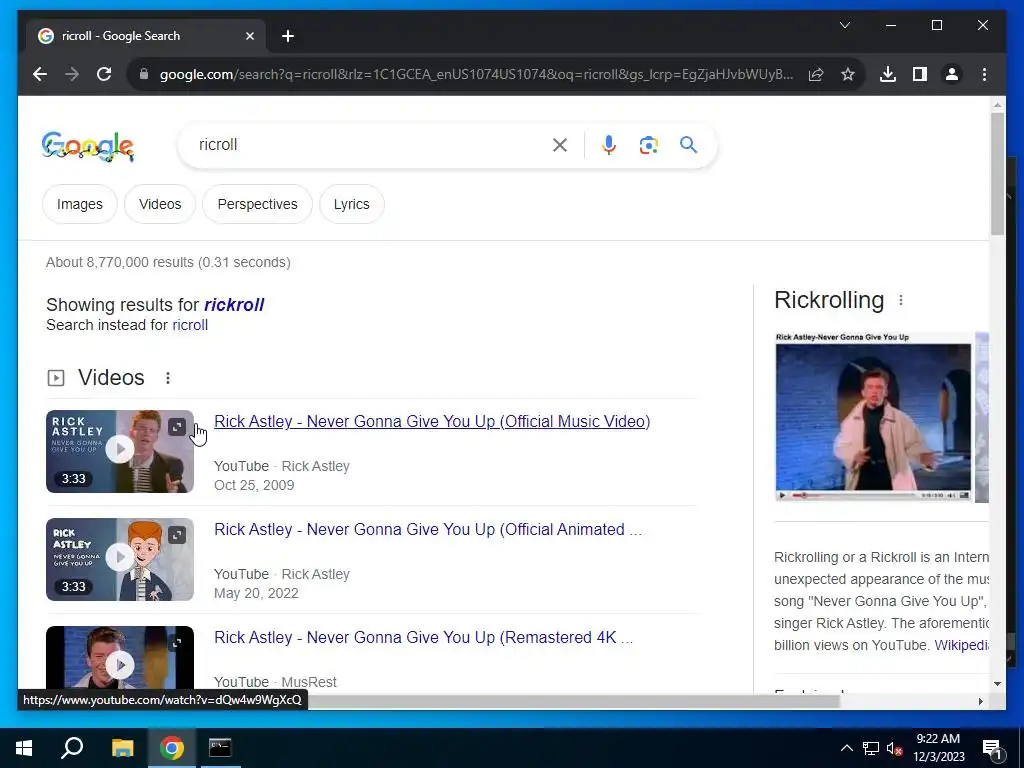1024x768 pixels.
Task: View site info via the padlock icon
Action: (x=144, y=74)
